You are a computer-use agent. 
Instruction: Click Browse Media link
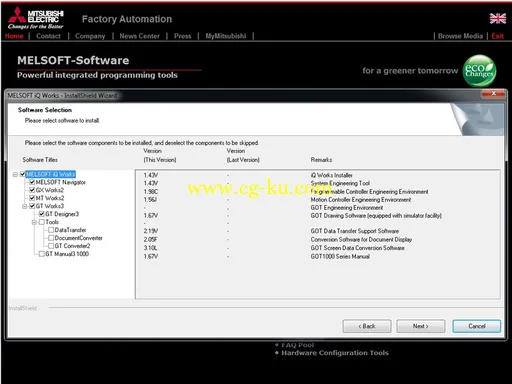(x=460, y=36)
